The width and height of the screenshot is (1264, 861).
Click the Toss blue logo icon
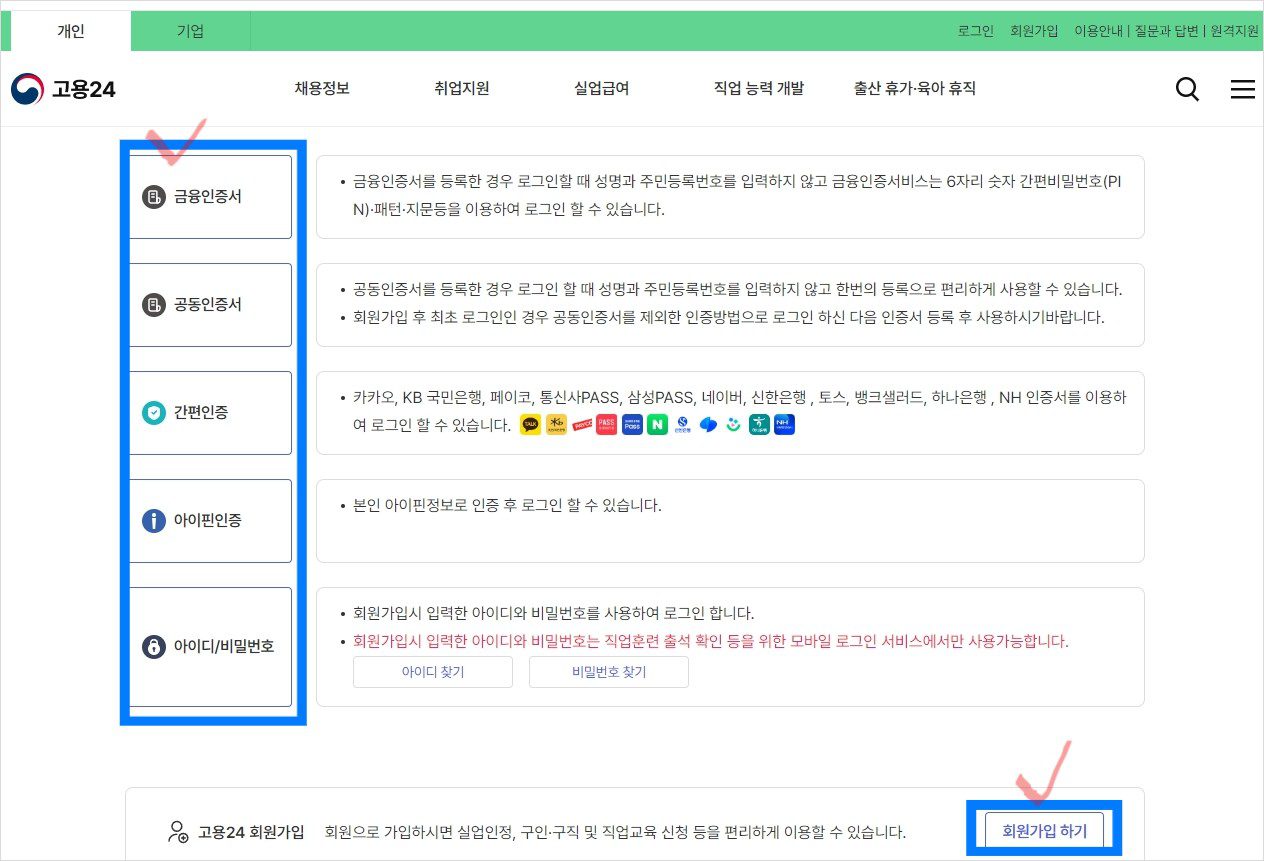click(709, 425)
